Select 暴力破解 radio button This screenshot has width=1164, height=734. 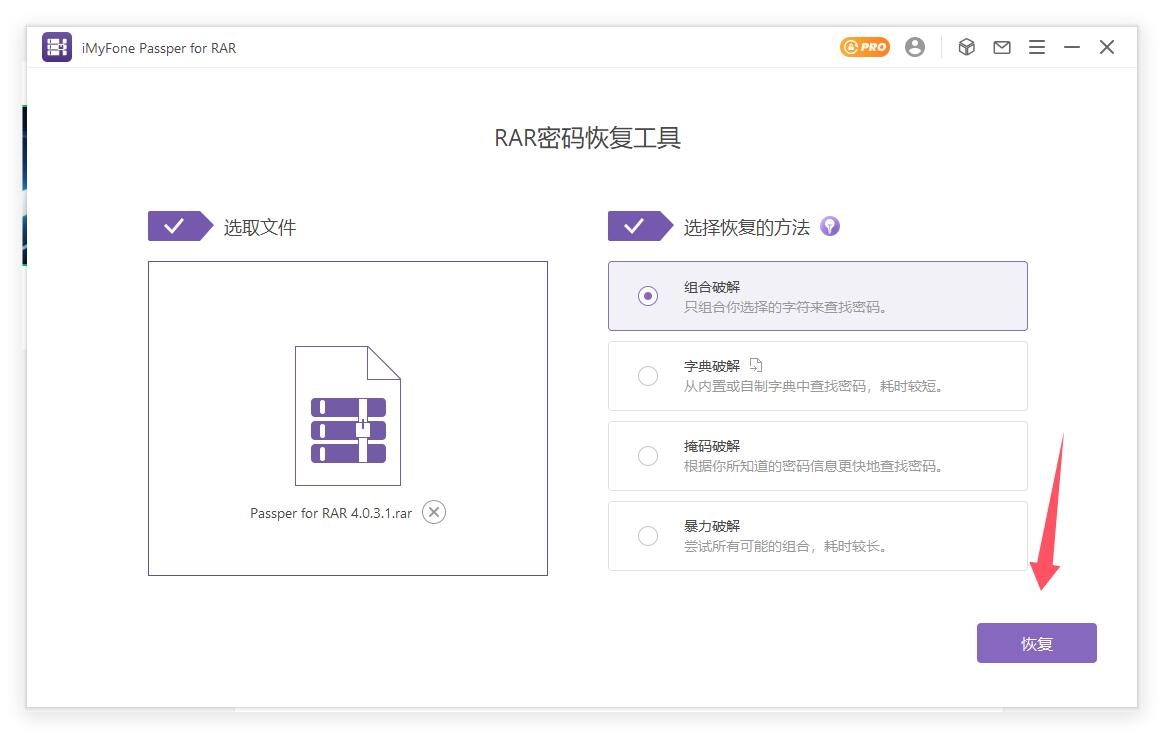647,536
